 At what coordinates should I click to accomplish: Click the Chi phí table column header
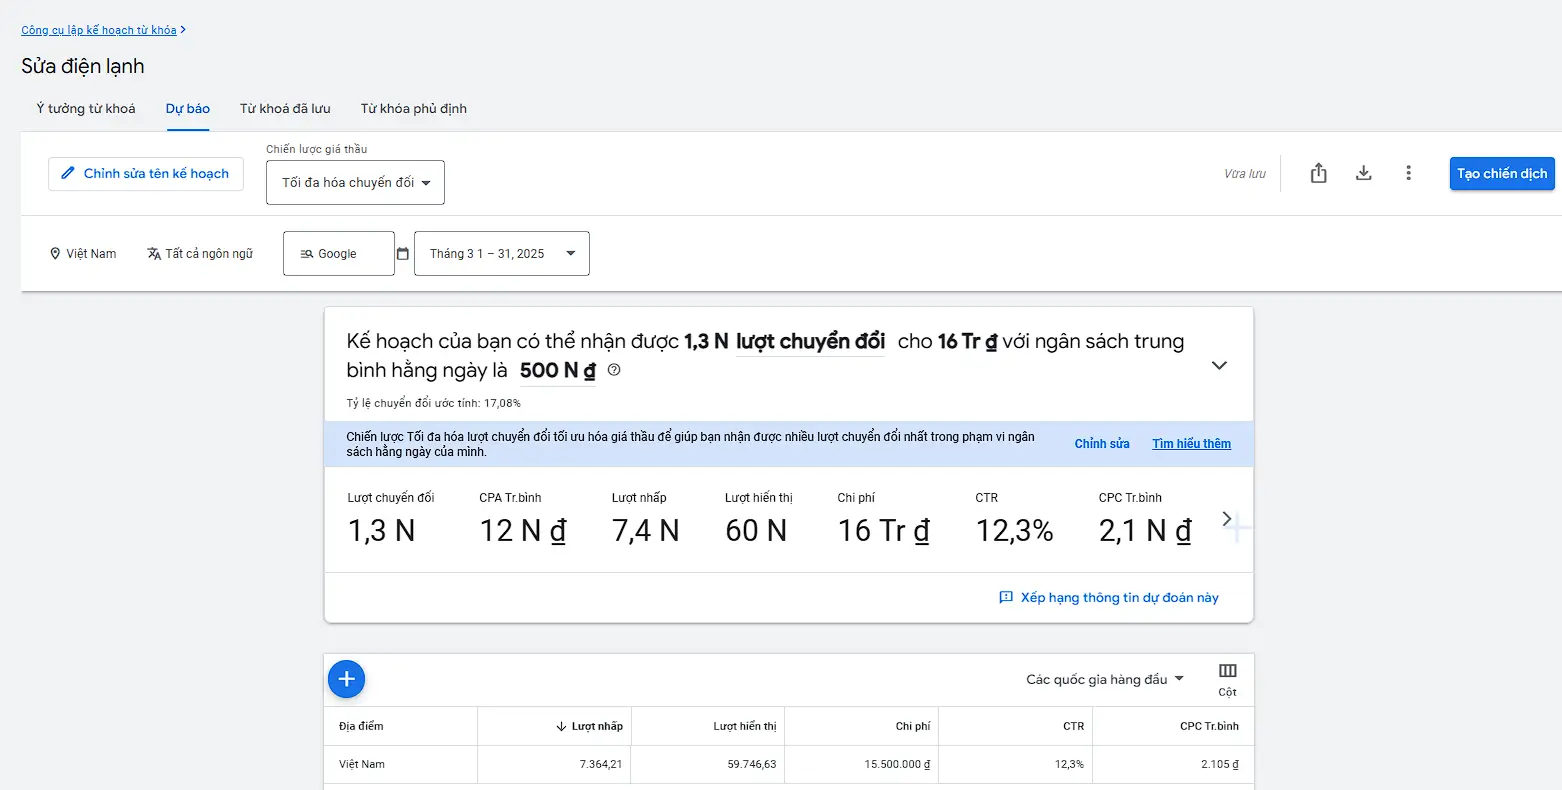click(913, 727)
